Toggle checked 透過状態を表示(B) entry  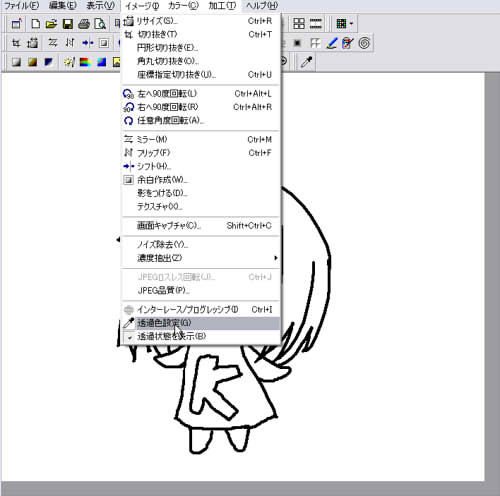pyautogui.click(x=201, y=336)
